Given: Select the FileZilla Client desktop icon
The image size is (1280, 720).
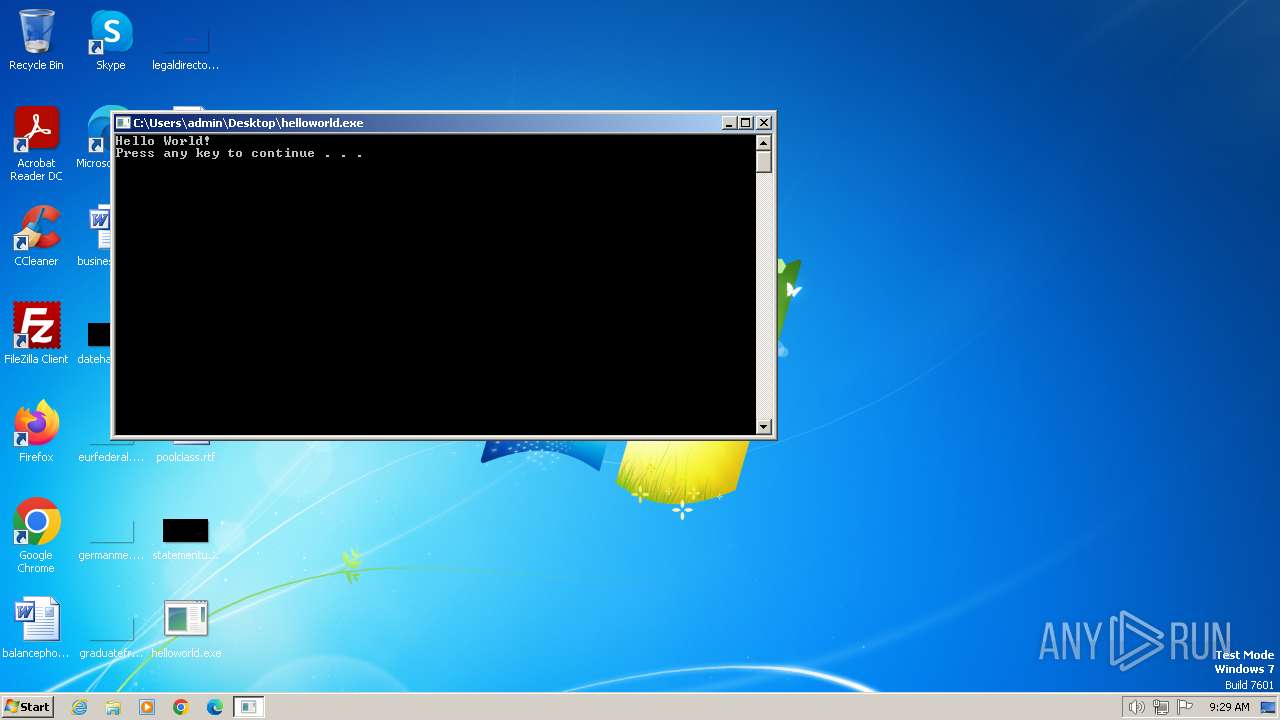Looking at the screenshot, I should (36, 333).
